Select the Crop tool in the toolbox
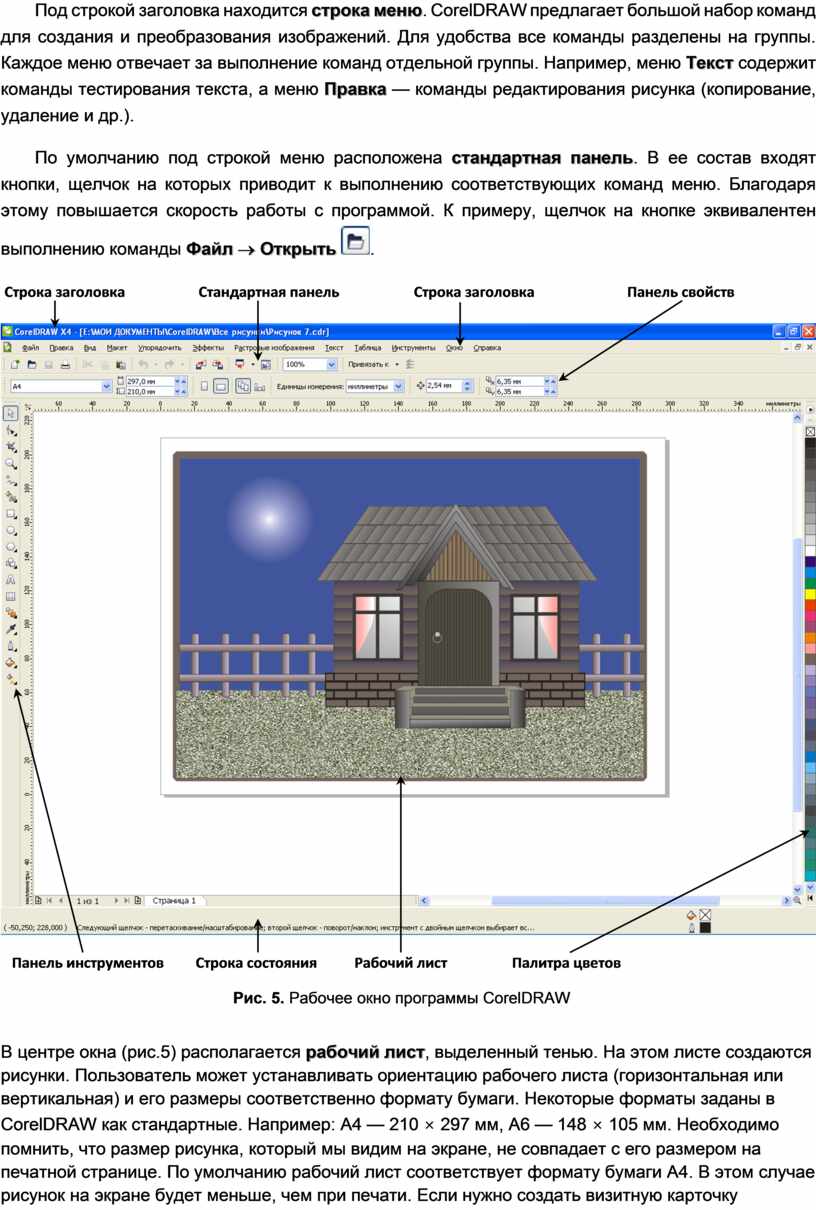Screen dimensions: 816x1210 11,447
